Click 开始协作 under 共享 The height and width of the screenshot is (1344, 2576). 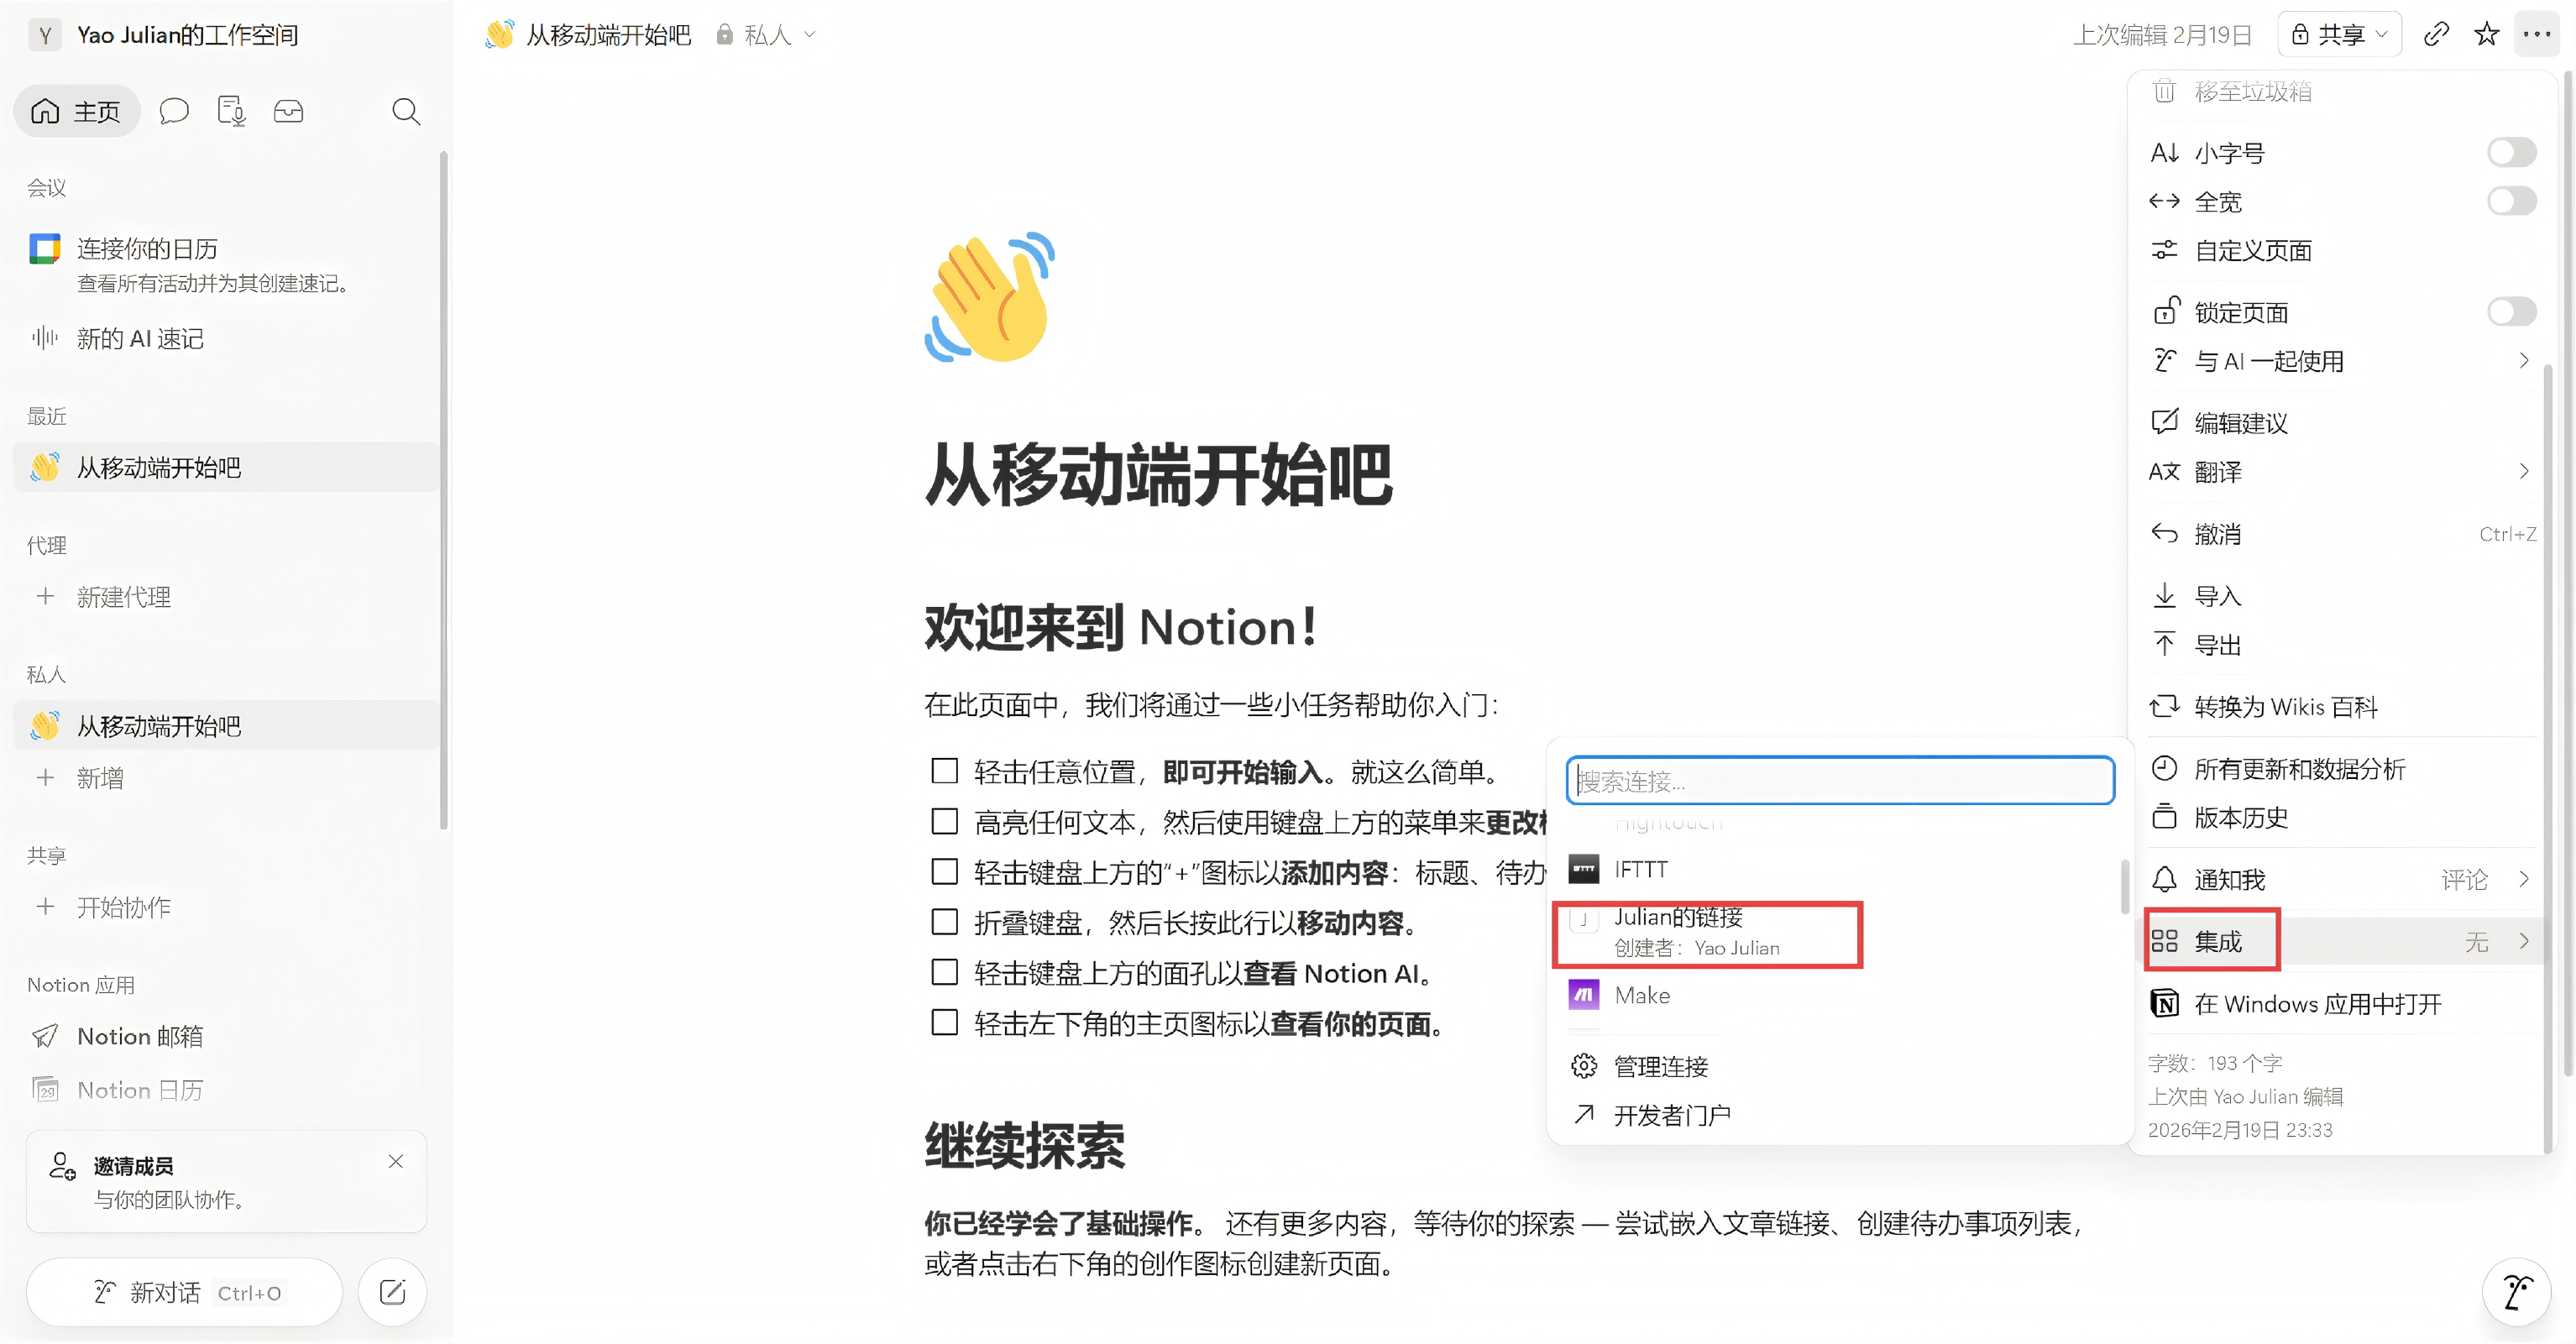(226, 907)
